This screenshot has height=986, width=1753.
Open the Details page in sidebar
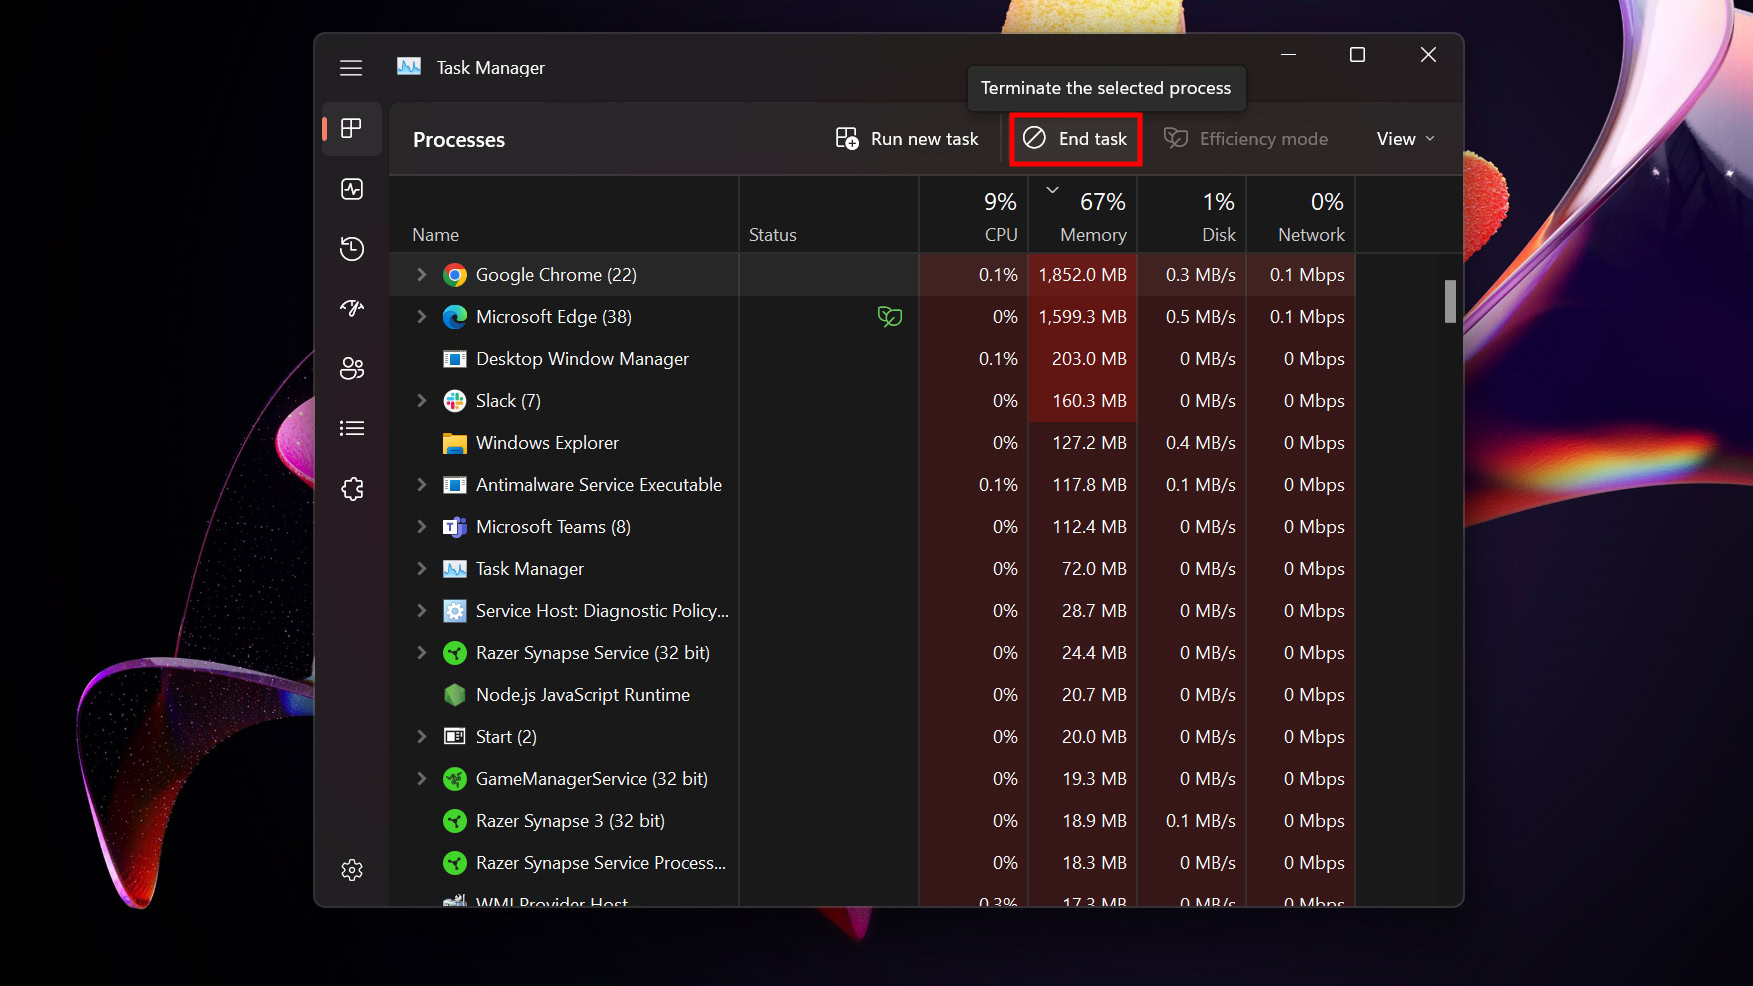352,429
